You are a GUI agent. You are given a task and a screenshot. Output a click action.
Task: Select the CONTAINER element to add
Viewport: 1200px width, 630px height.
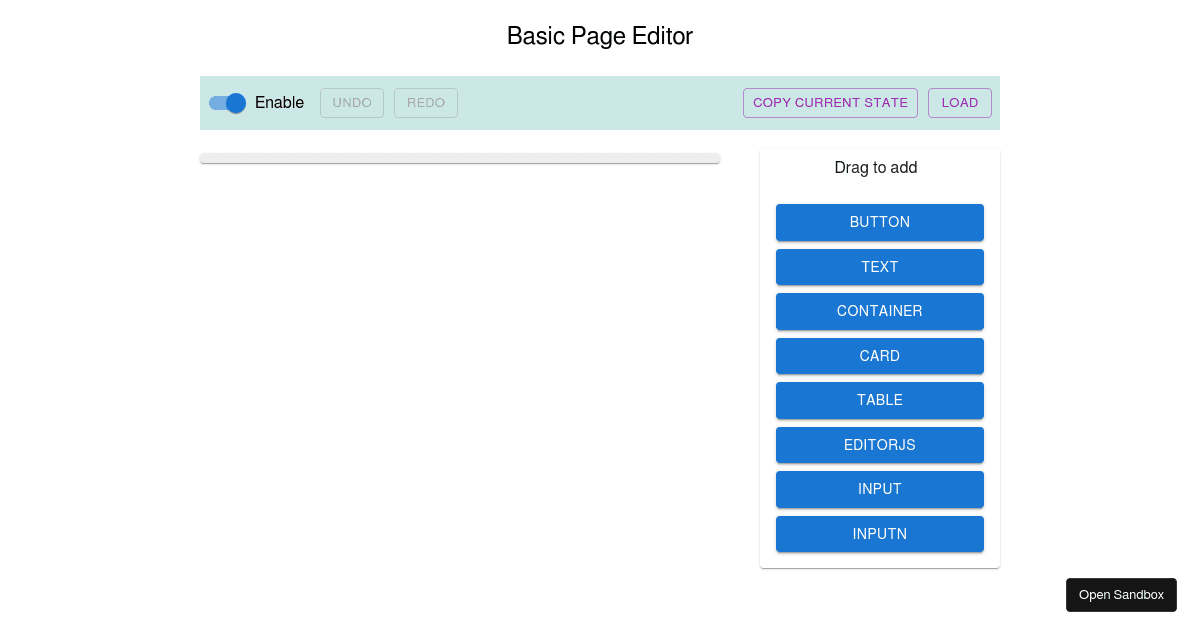coord(880,311)
